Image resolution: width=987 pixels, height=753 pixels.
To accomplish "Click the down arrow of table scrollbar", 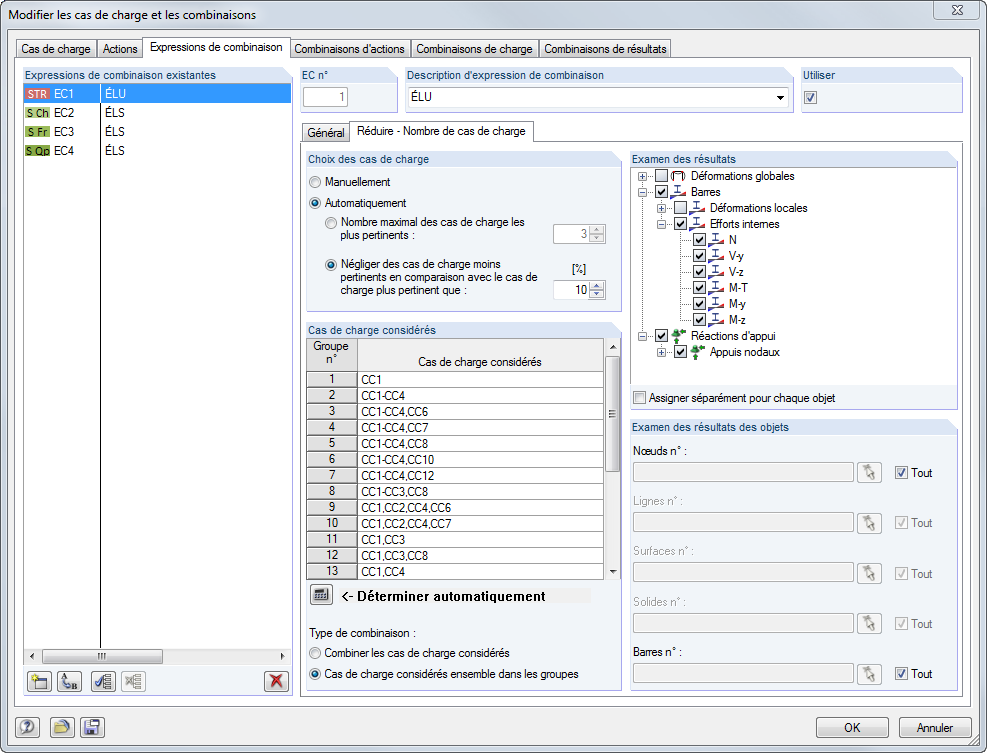I will (x=612, y=572).
